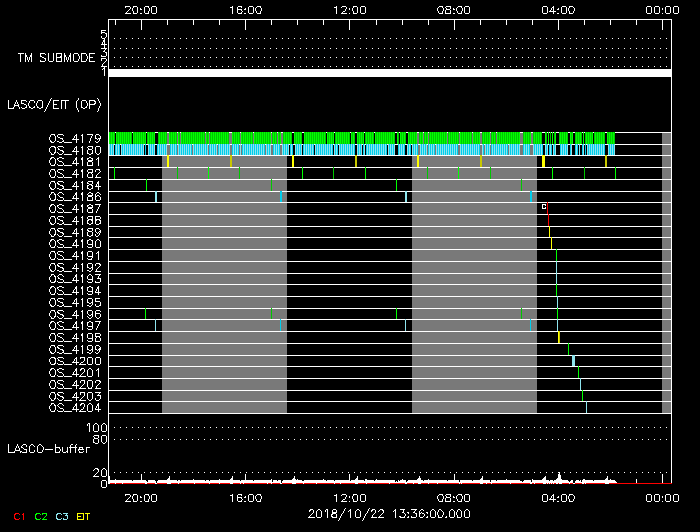Click the OS_4204 row label
This screenshot has height=532, width=700.
click(74, 408)
